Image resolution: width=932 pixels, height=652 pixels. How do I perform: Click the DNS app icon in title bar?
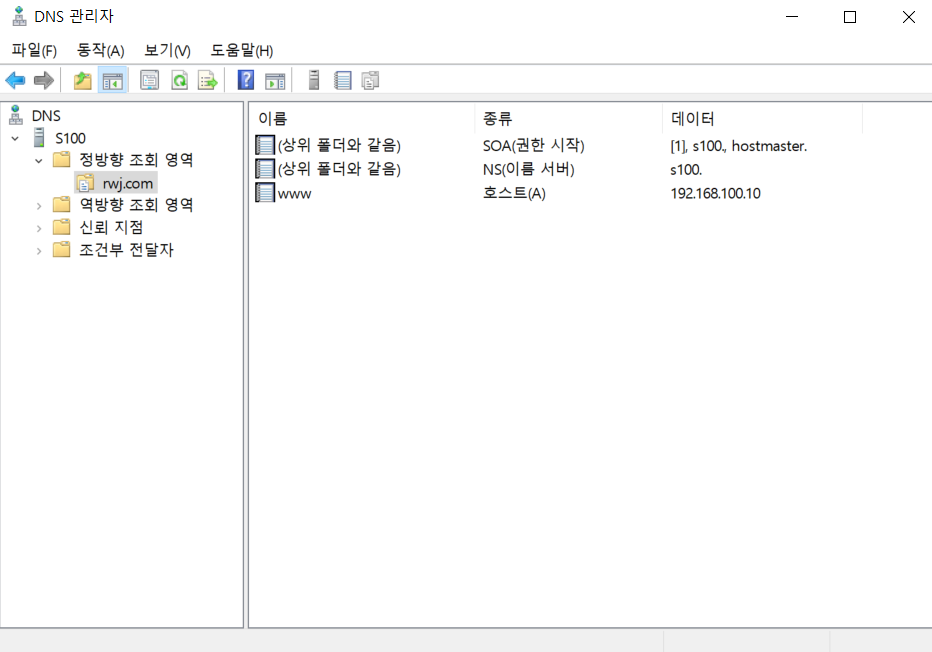click(19, 16)
